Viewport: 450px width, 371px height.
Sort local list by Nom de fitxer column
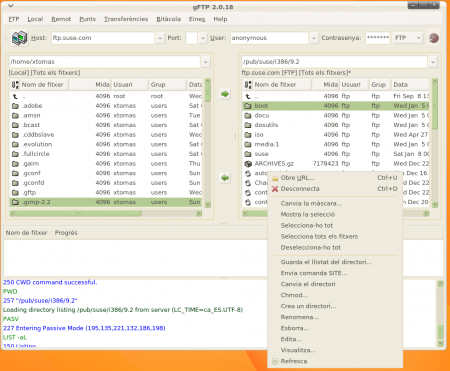44,85
